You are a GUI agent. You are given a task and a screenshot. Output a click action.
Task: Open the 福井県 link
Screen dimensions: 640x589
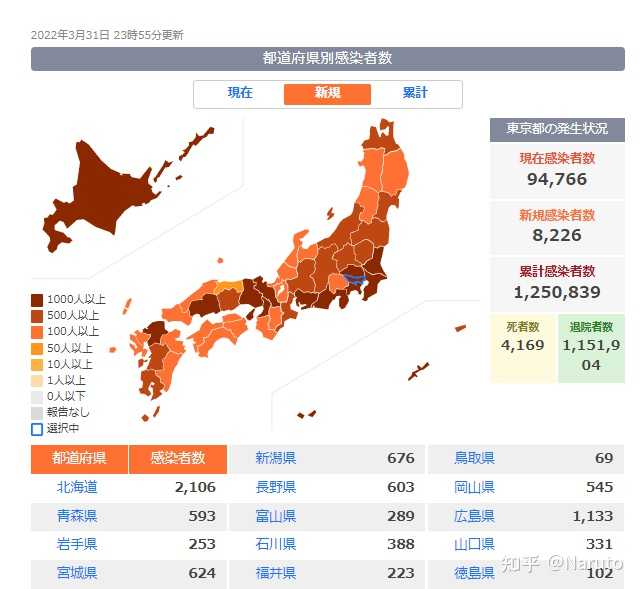[276, 573]
